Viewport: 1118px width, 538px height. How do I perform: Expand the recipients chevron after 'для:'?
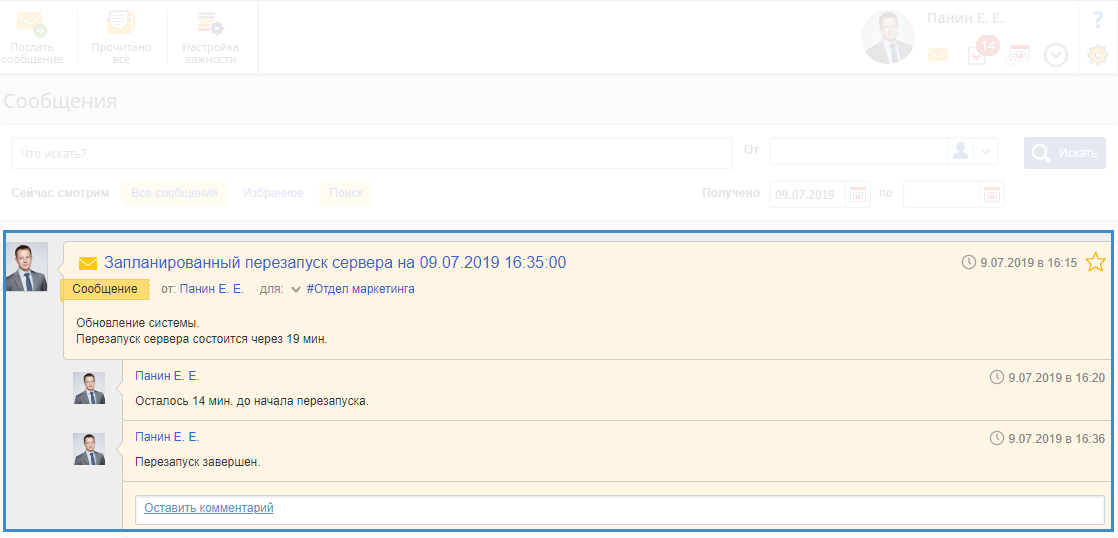(x=296, y=290)
